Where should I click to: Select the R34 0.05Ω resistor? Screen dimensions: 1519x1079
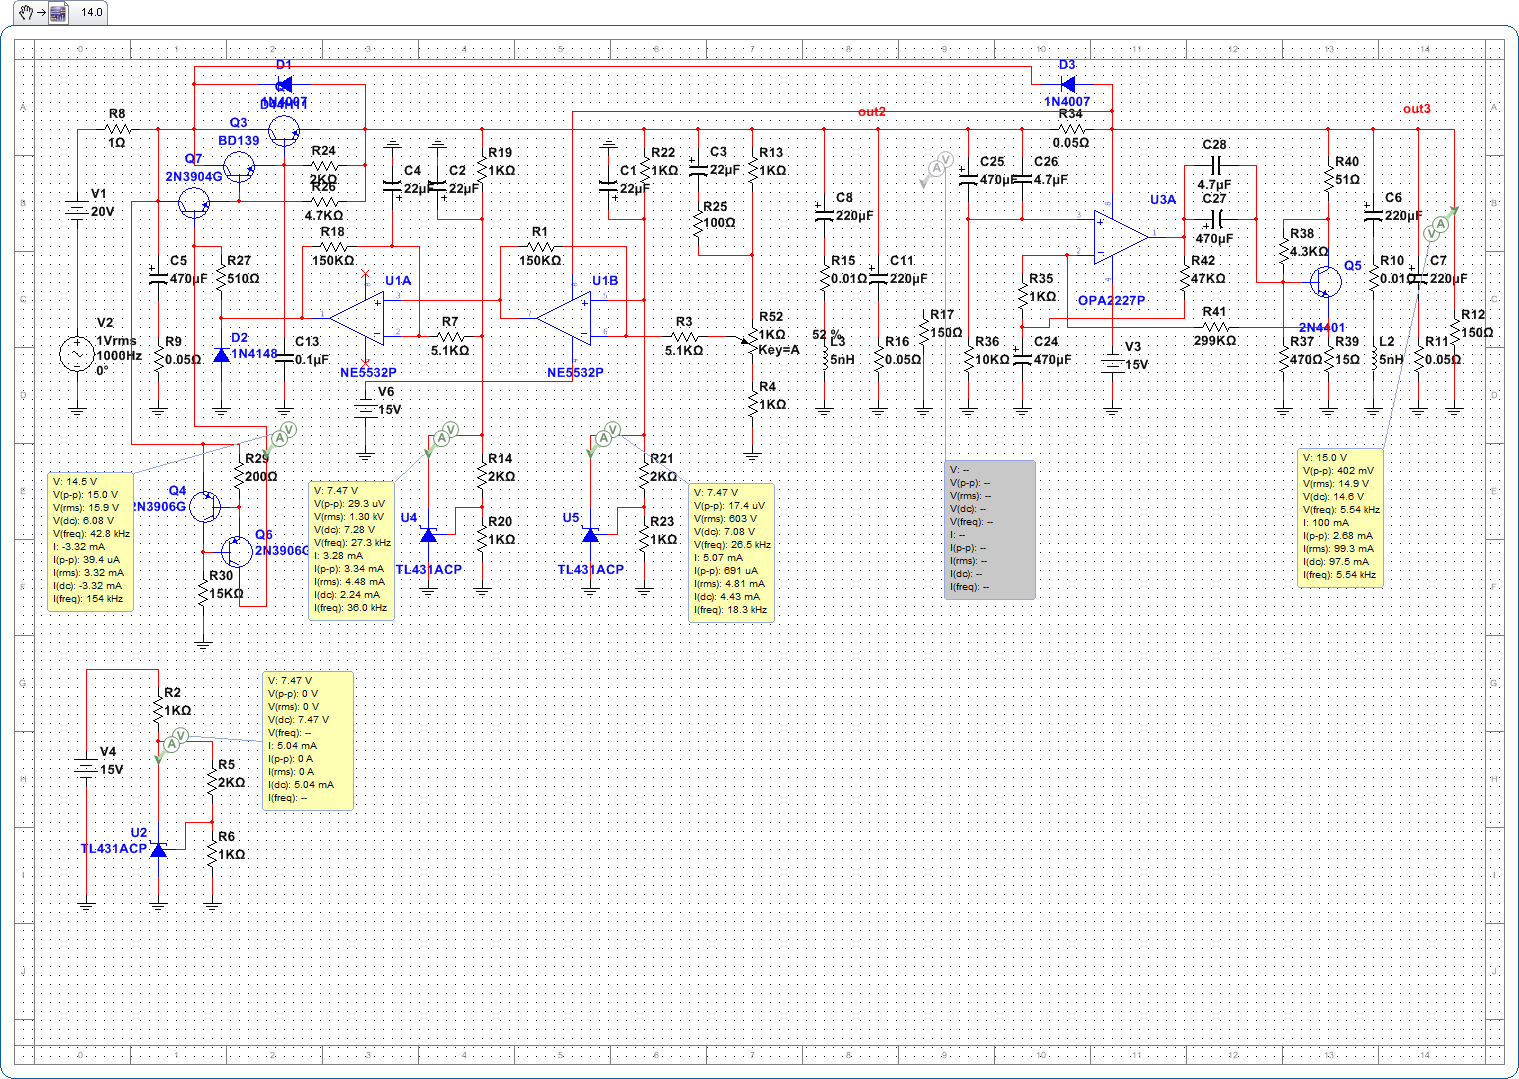click(1071, 129)
